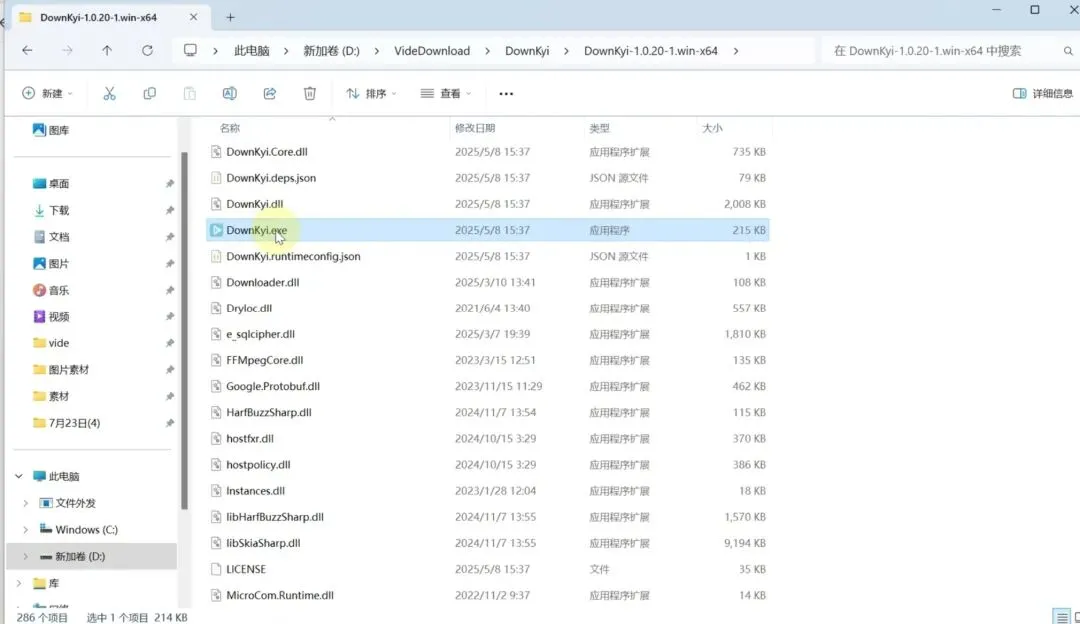Collapse the 此电脑 tree node
This screenshot has width=1080, height=624.
[x=19, y=476]
